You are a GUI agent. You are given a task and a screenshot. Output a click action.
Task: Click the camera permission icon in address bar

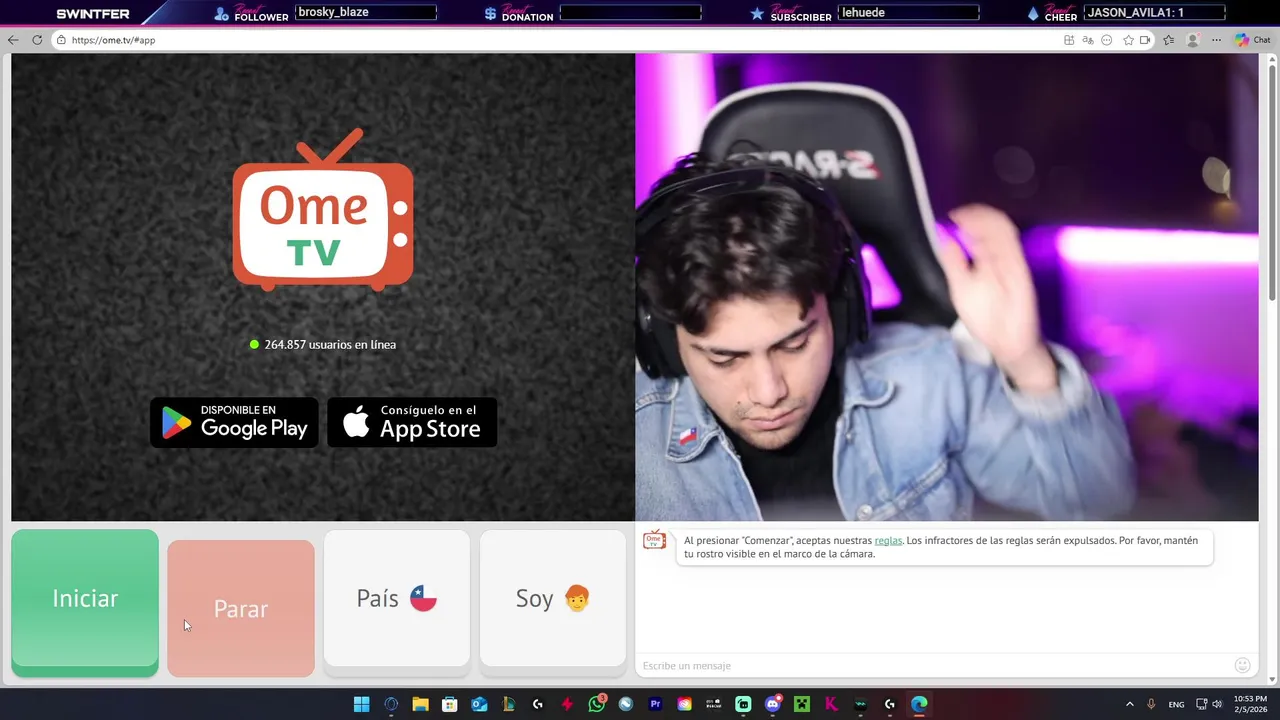[x=1146, y=40]
